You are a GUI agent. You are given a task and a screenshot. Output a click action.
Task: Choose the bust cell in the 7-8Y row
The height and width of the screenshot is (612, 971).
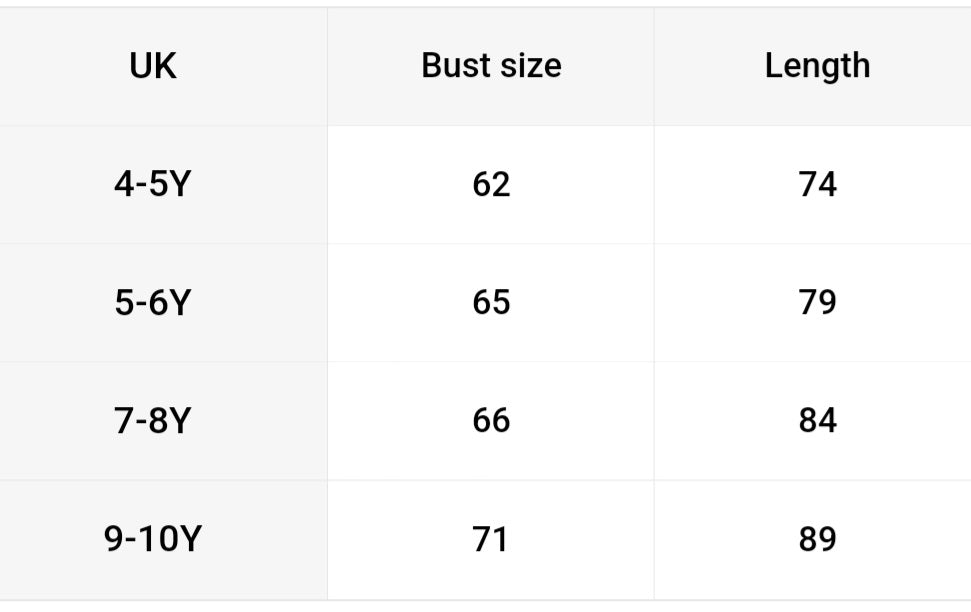491,421
